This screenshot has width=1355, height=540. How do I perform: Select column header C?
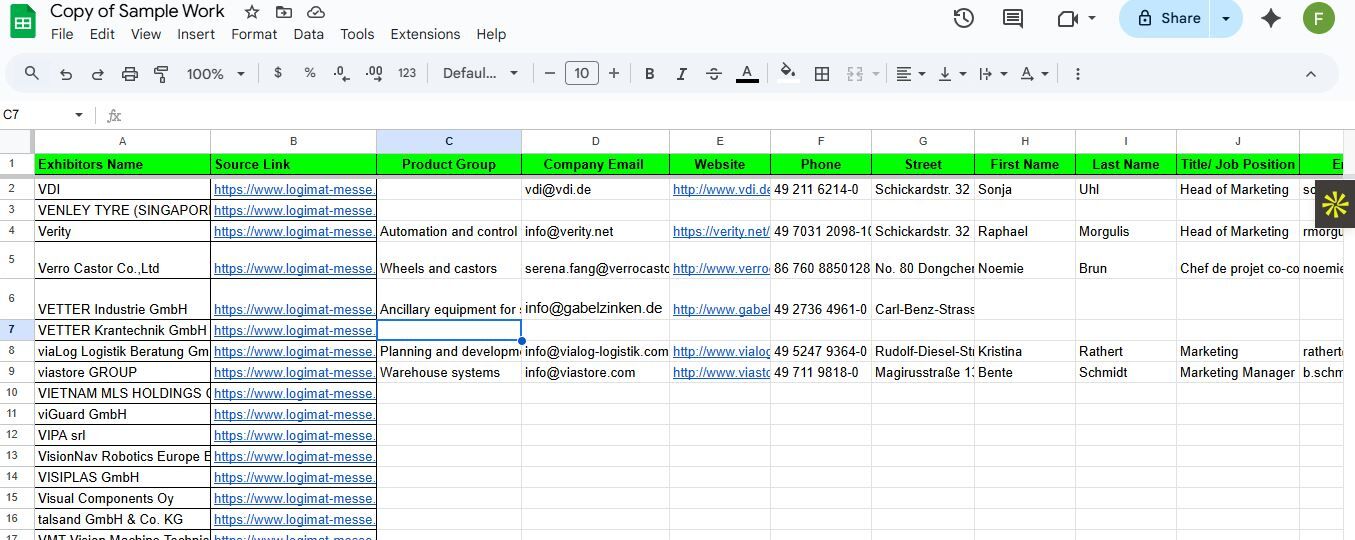pyautogui.click(x=449, y=141)
